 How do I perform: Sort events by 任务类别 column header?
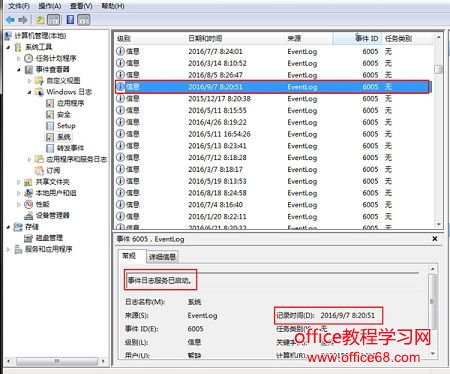pos(407,38)
